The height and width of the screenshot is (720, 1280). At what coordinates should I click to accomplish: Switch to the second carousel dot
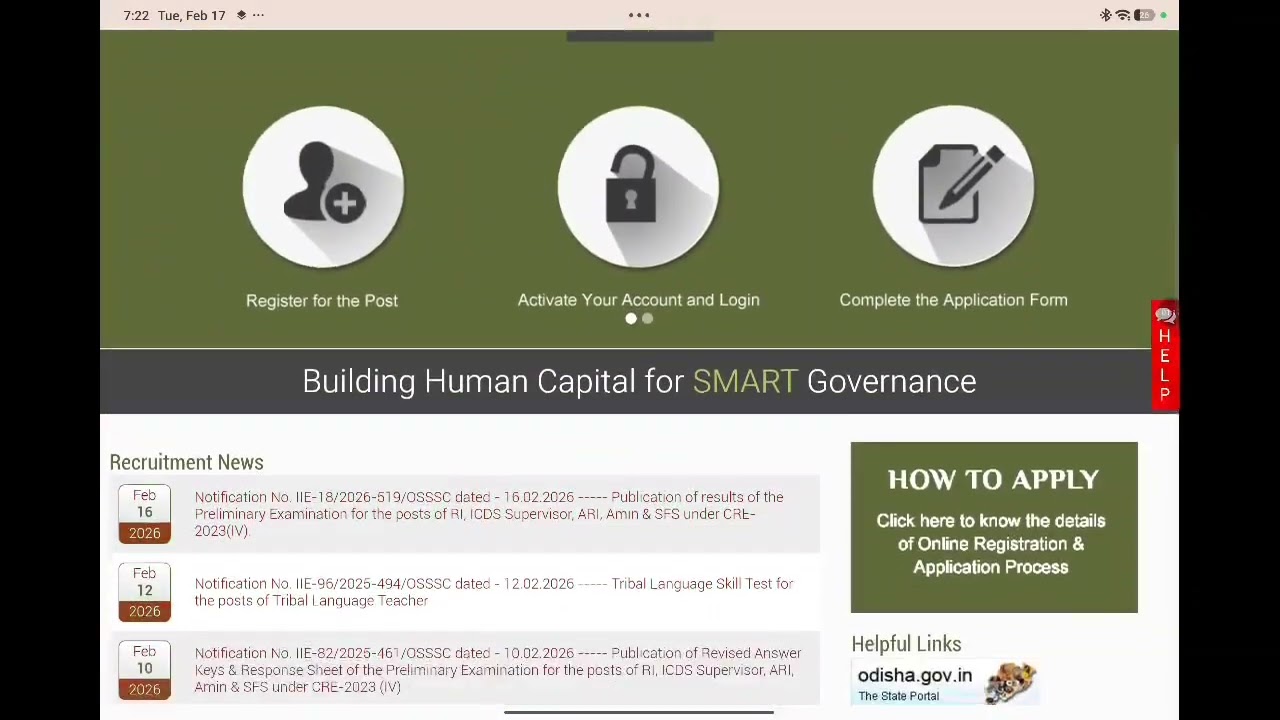647,319
